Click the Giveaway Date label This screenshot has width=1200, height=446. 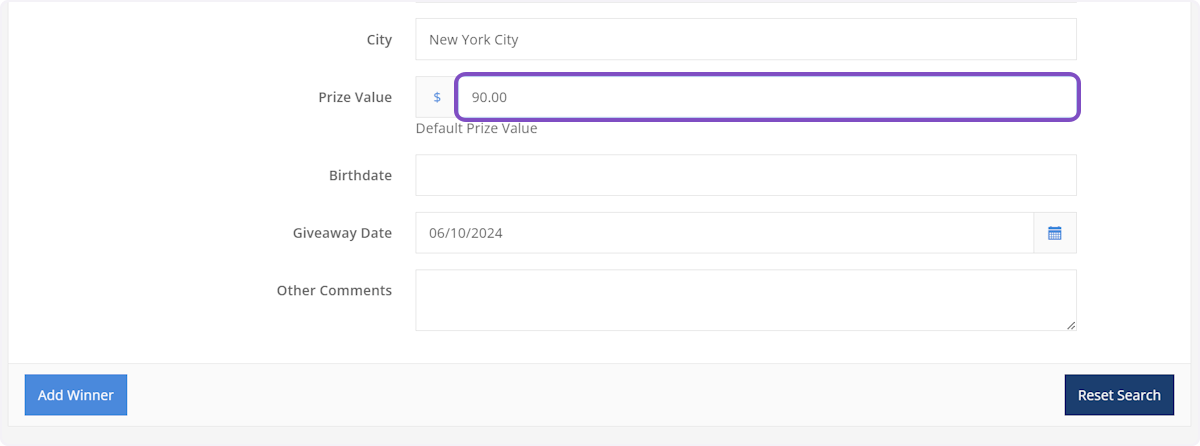[x=342, y=233]
